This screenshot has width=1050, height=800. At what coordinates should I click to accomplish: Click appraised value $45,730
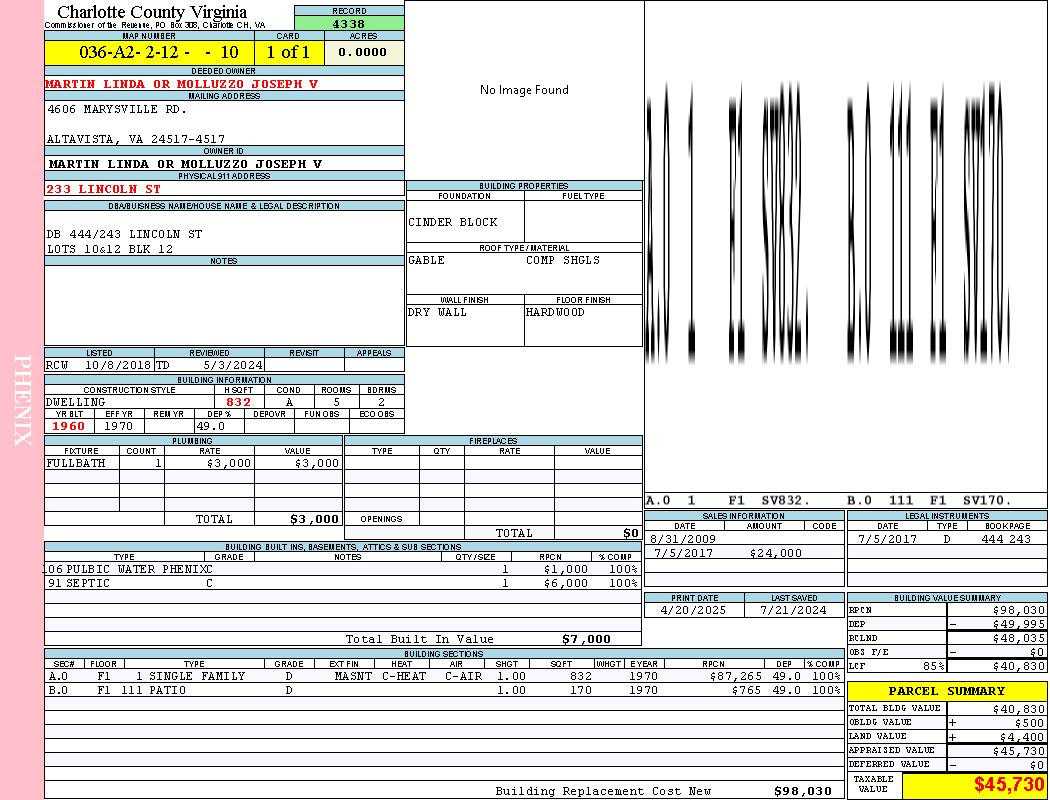1019,751
